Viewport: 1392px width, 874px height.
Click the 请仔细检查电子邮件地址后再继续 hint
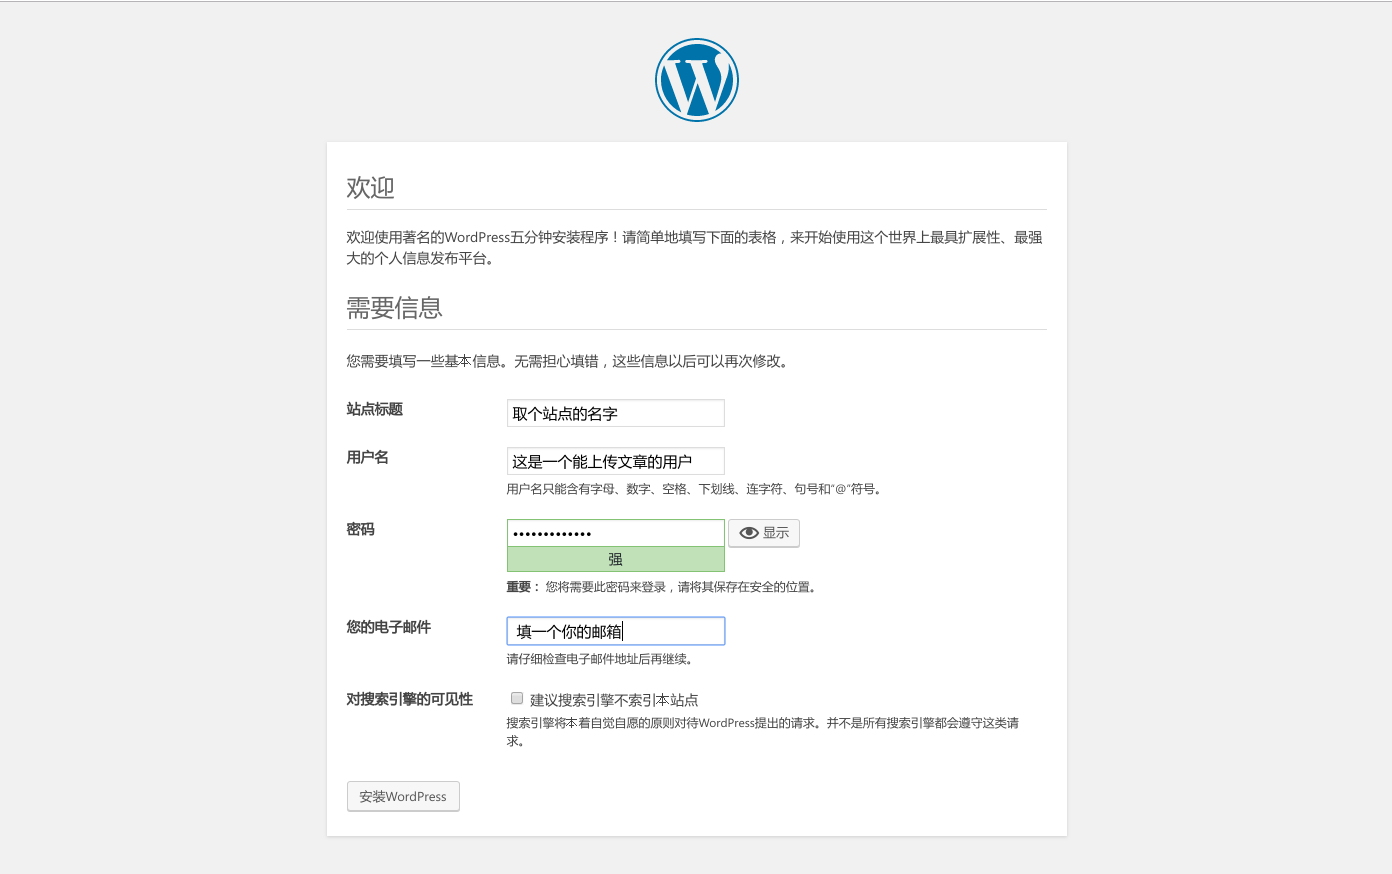(x=600, y=659)
